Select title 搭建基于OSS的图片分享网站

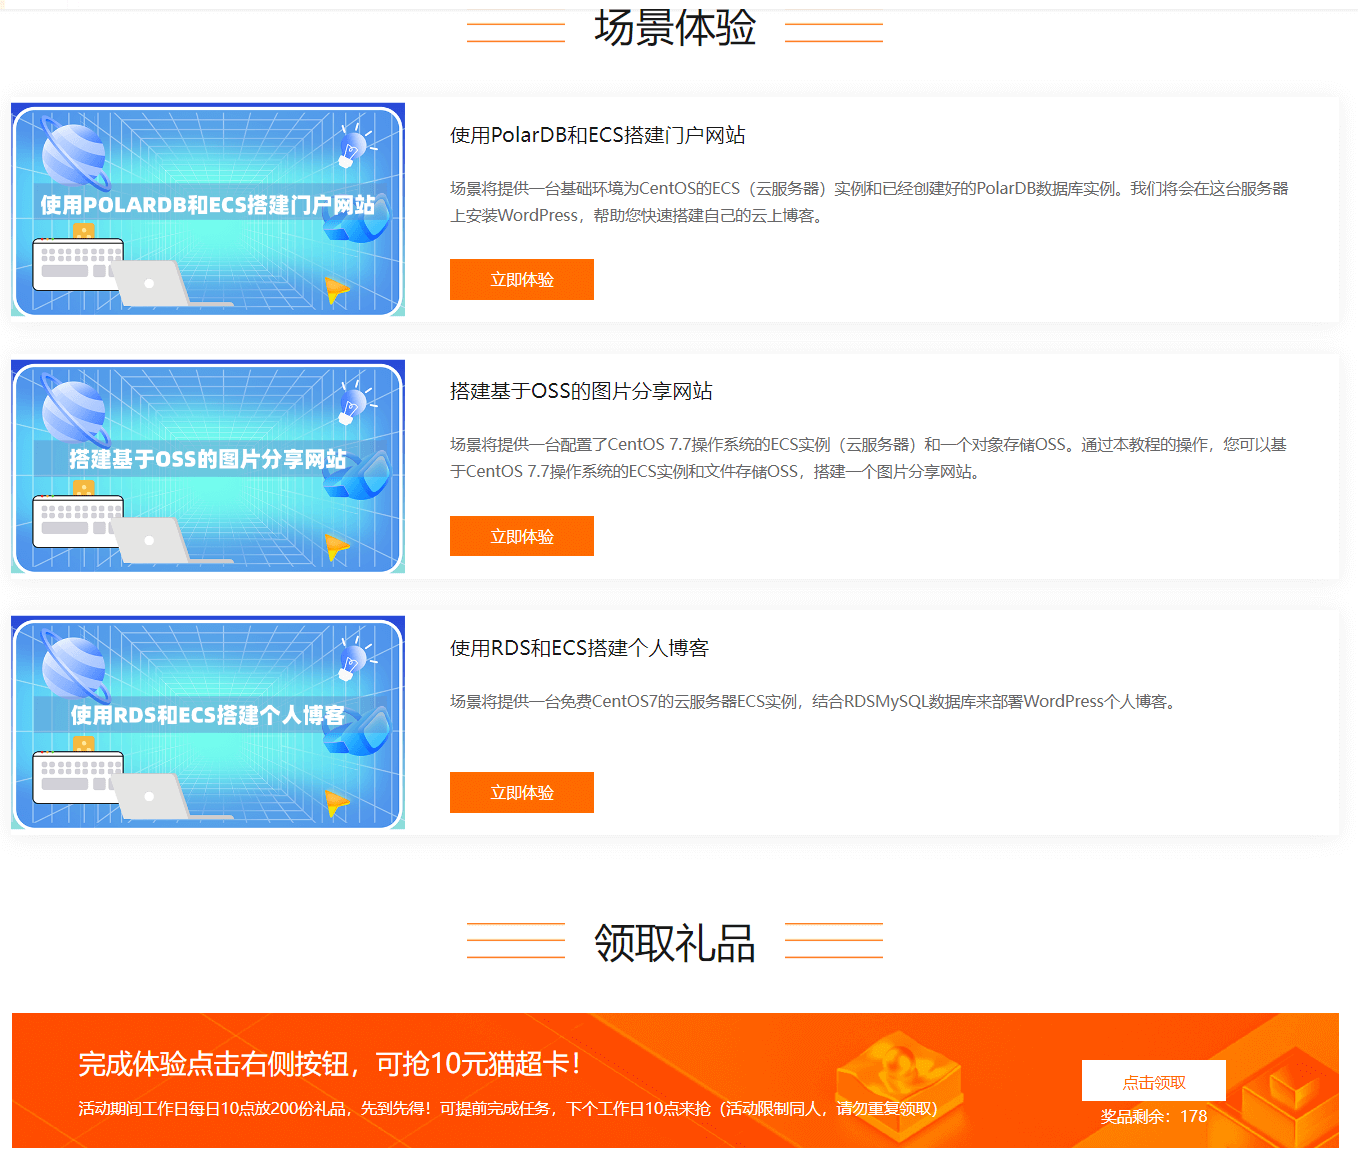click(x=581, y=391)
